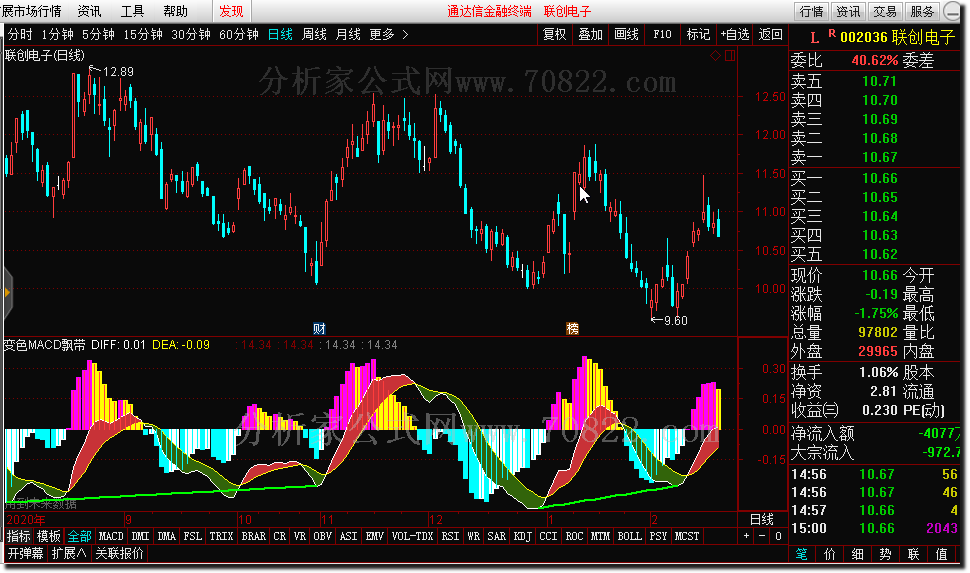The height and width of the screenshot is (573, 970).
Task: Click the 开弹幕 button
Action: coord(26,553)
